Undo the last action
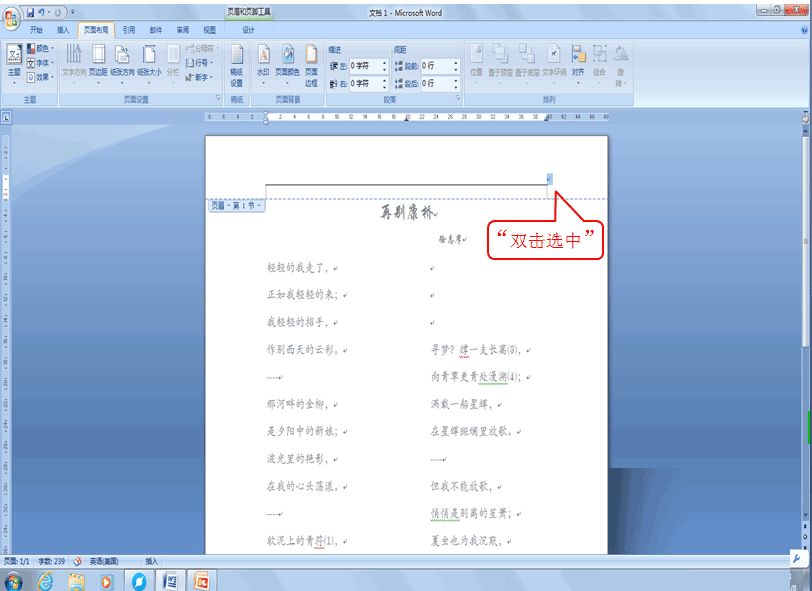 coord(41,12)
